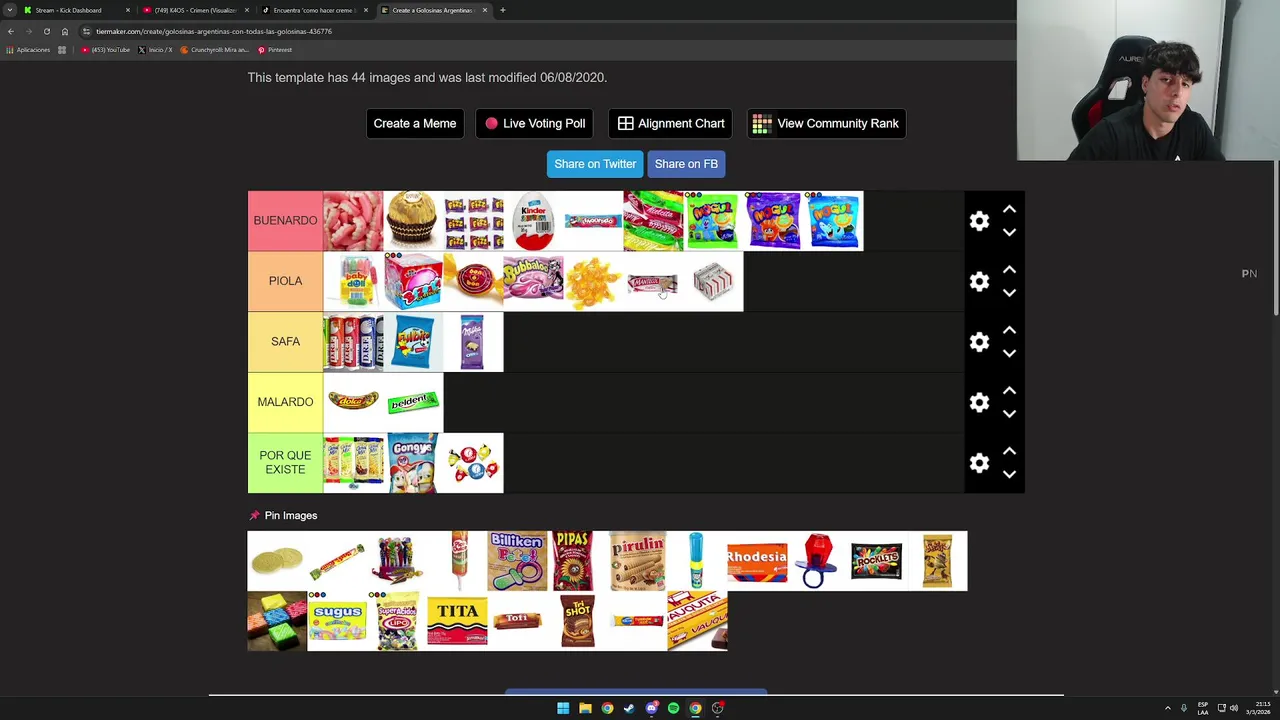Click the BUENARDO tier label

285,221
